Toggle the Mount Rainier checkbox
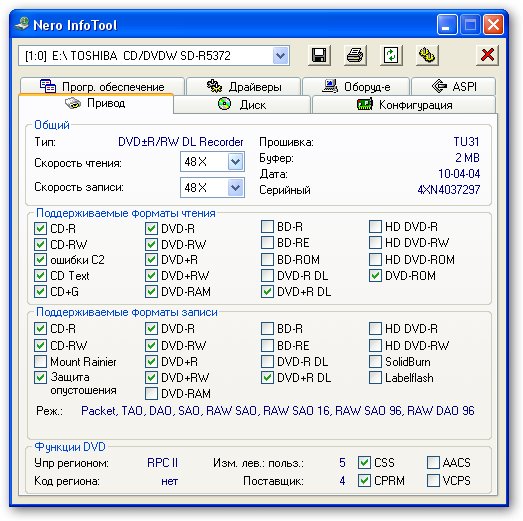 41,362
